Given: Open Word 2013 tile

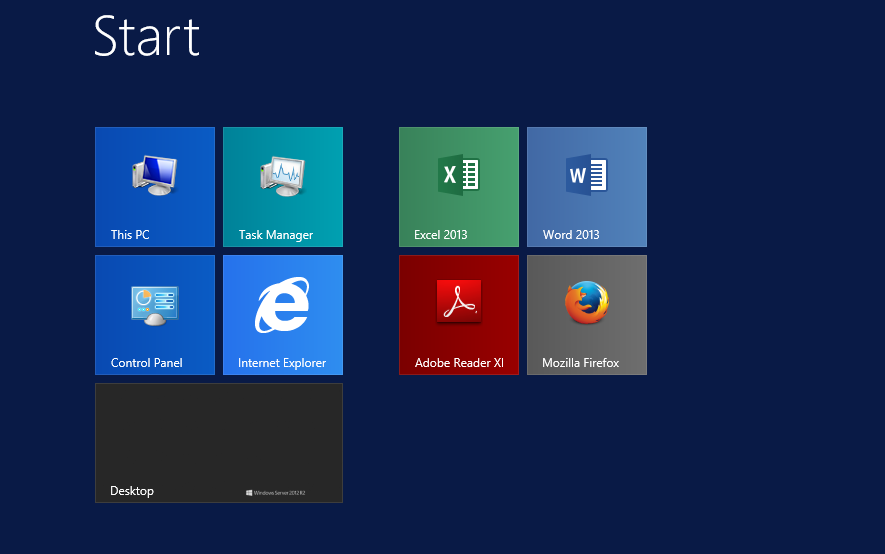Looking at the screenshot, I should pos(587,187).
